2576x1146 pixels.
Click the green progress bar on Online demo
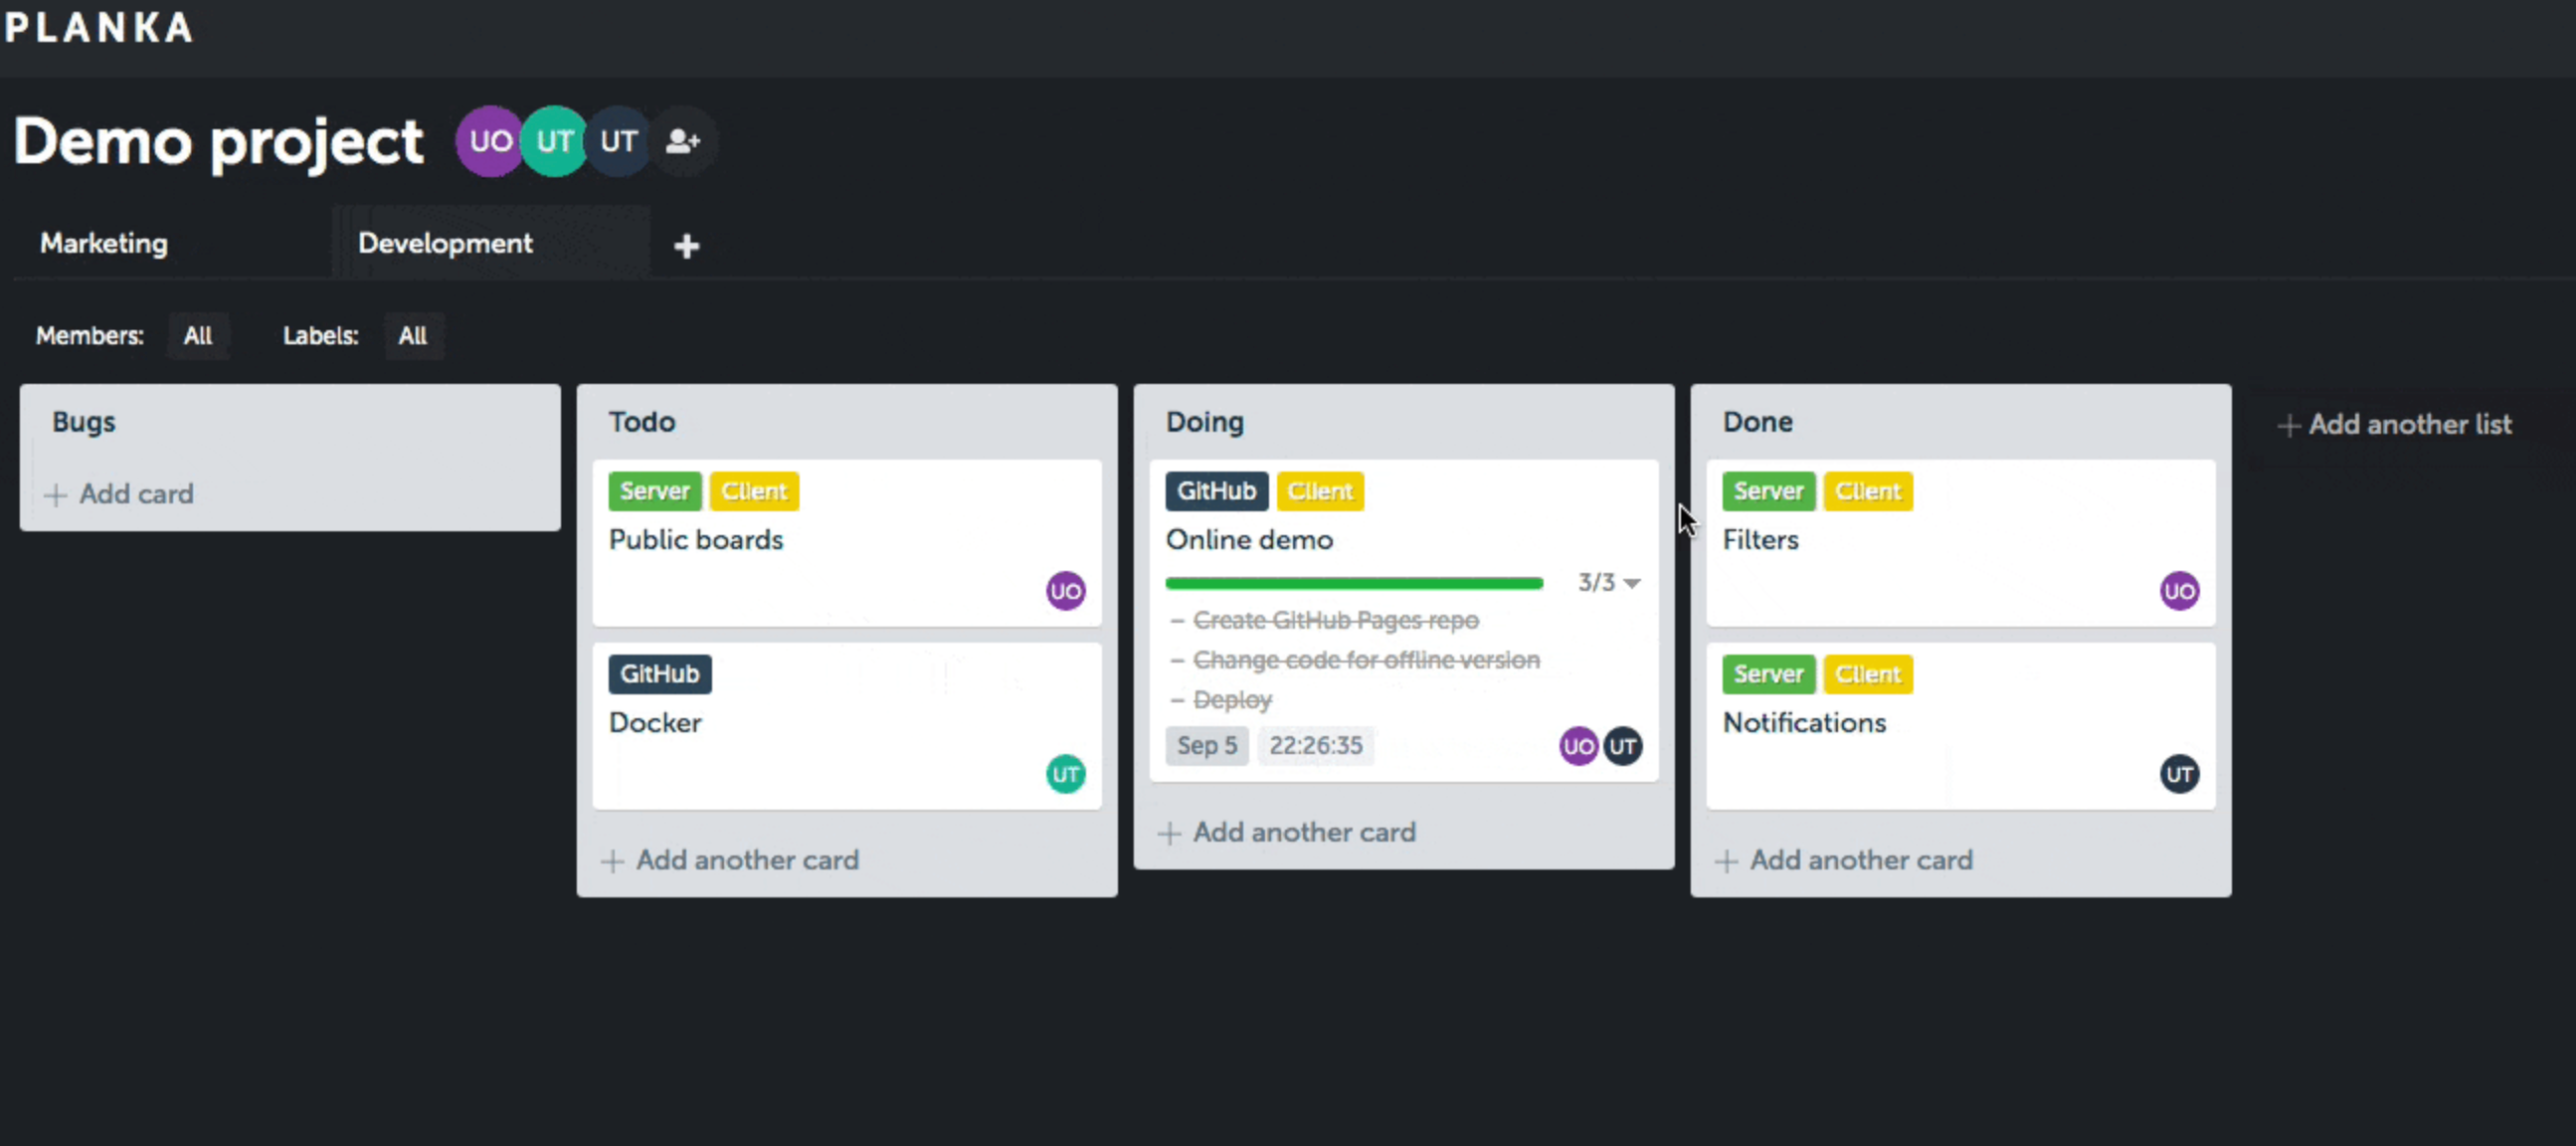[1353, 583]
